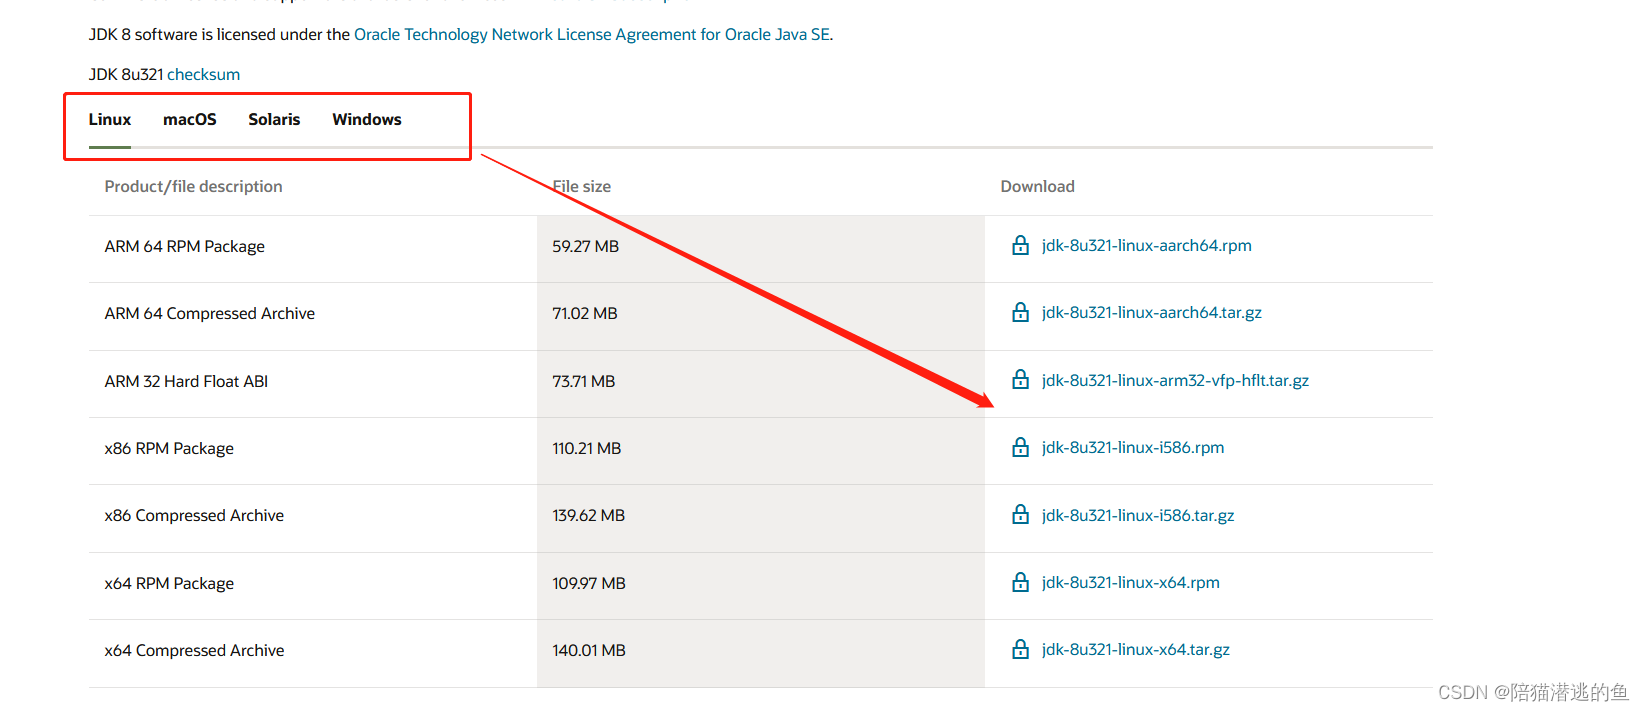Click the 'x64 Compressed Archive' description
This screenshot has height=711, width=1645.
(x=194, y=650)
